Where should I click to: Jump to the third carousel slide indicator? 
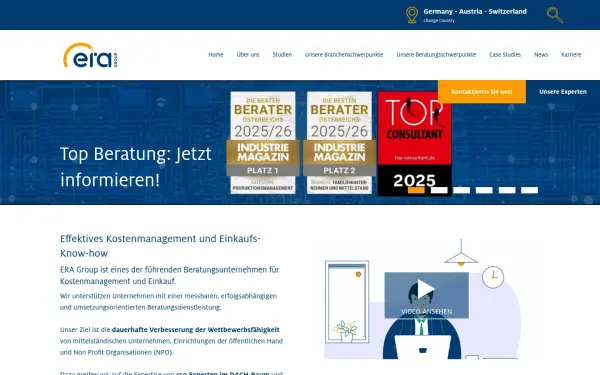coord(462,190)
